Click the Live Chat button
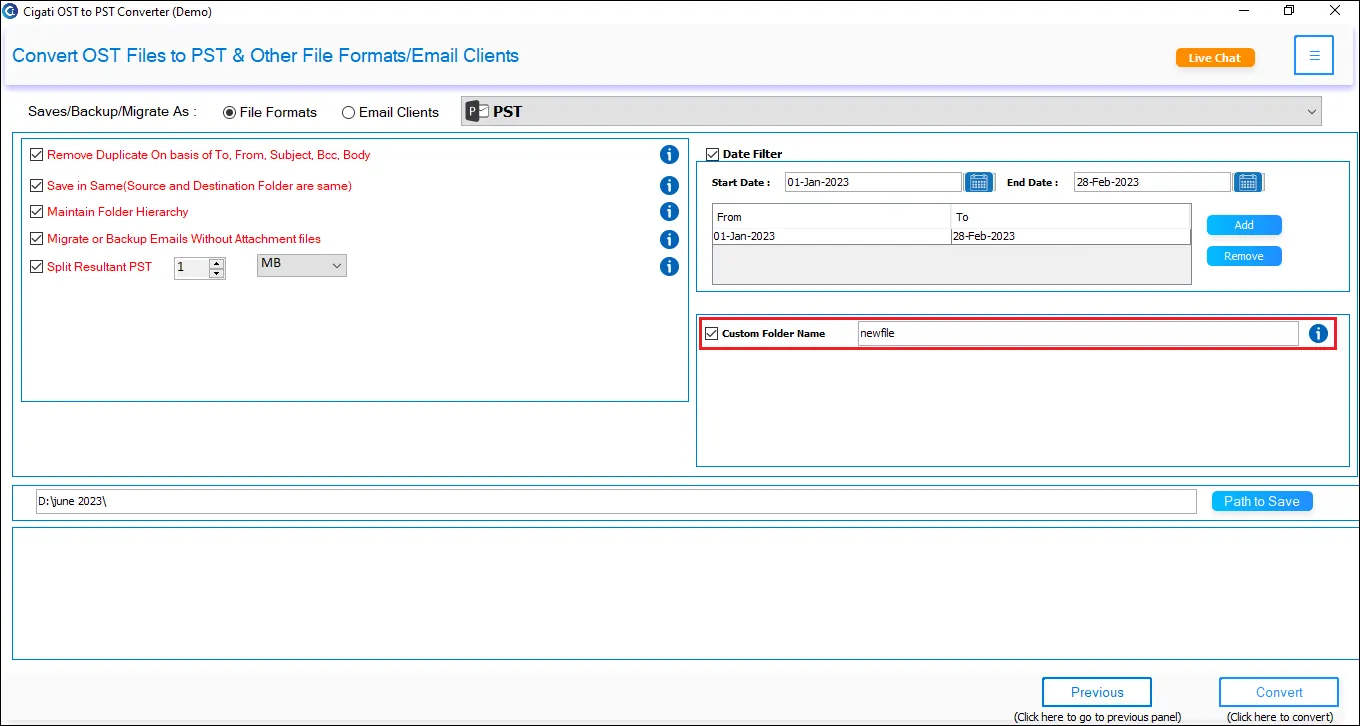The image size is (1360, 726). (1215, 58)
